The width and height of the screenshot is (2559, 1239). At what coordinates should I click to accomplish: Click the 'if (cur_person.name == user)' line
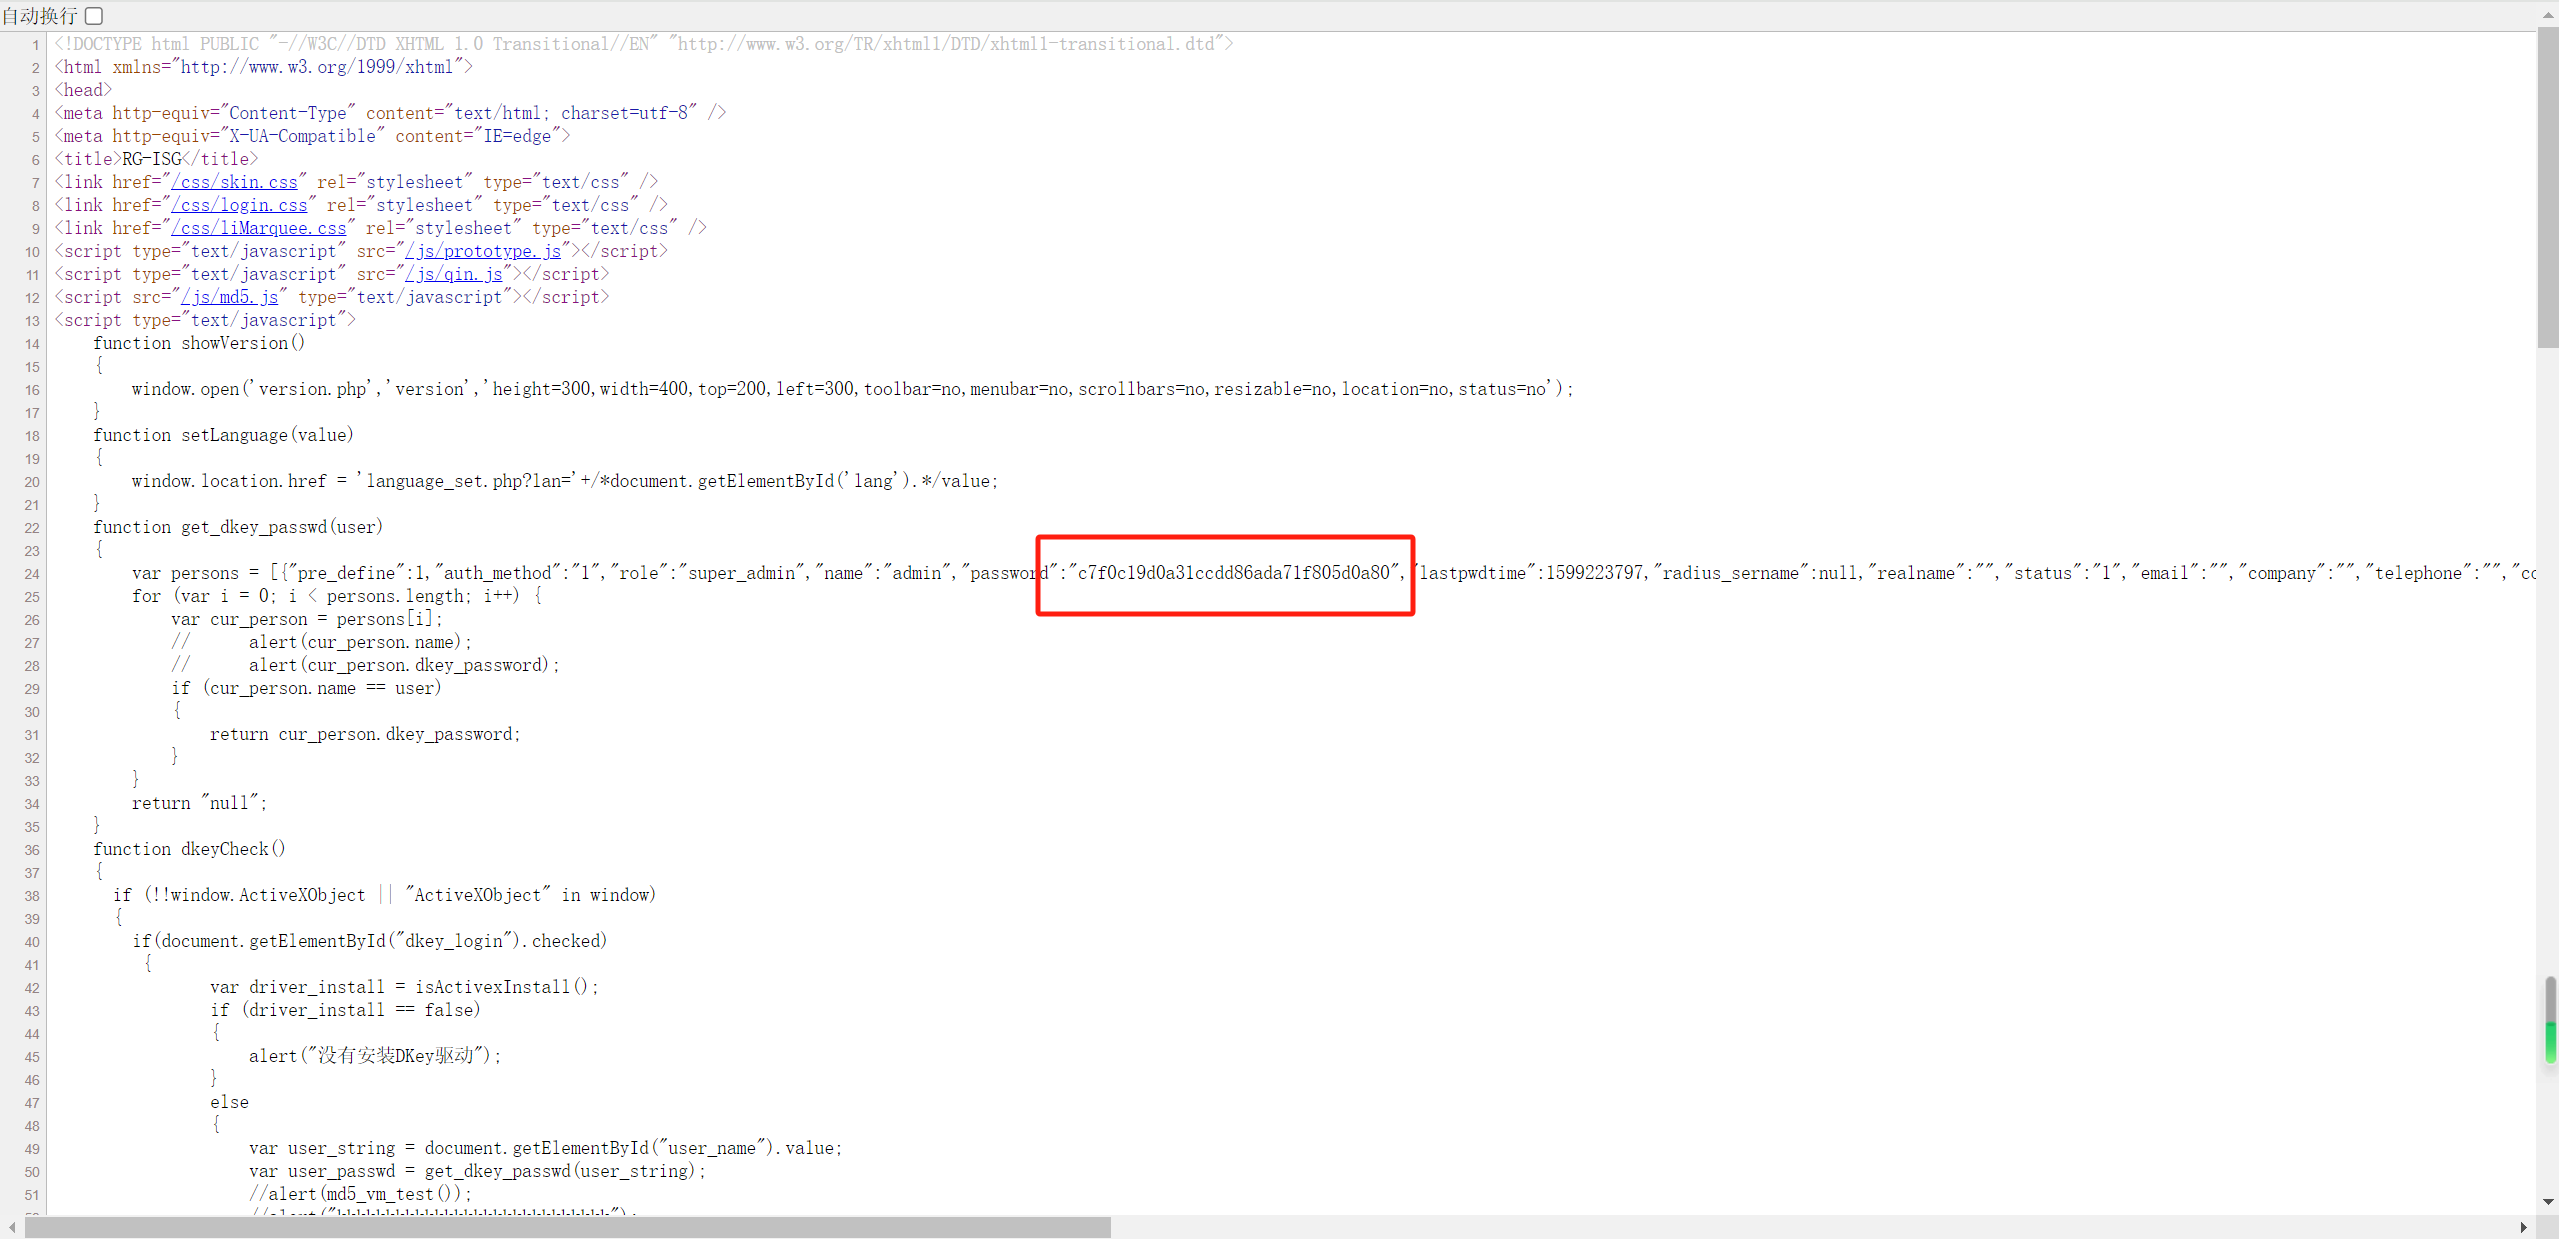[x=306, y=688]
